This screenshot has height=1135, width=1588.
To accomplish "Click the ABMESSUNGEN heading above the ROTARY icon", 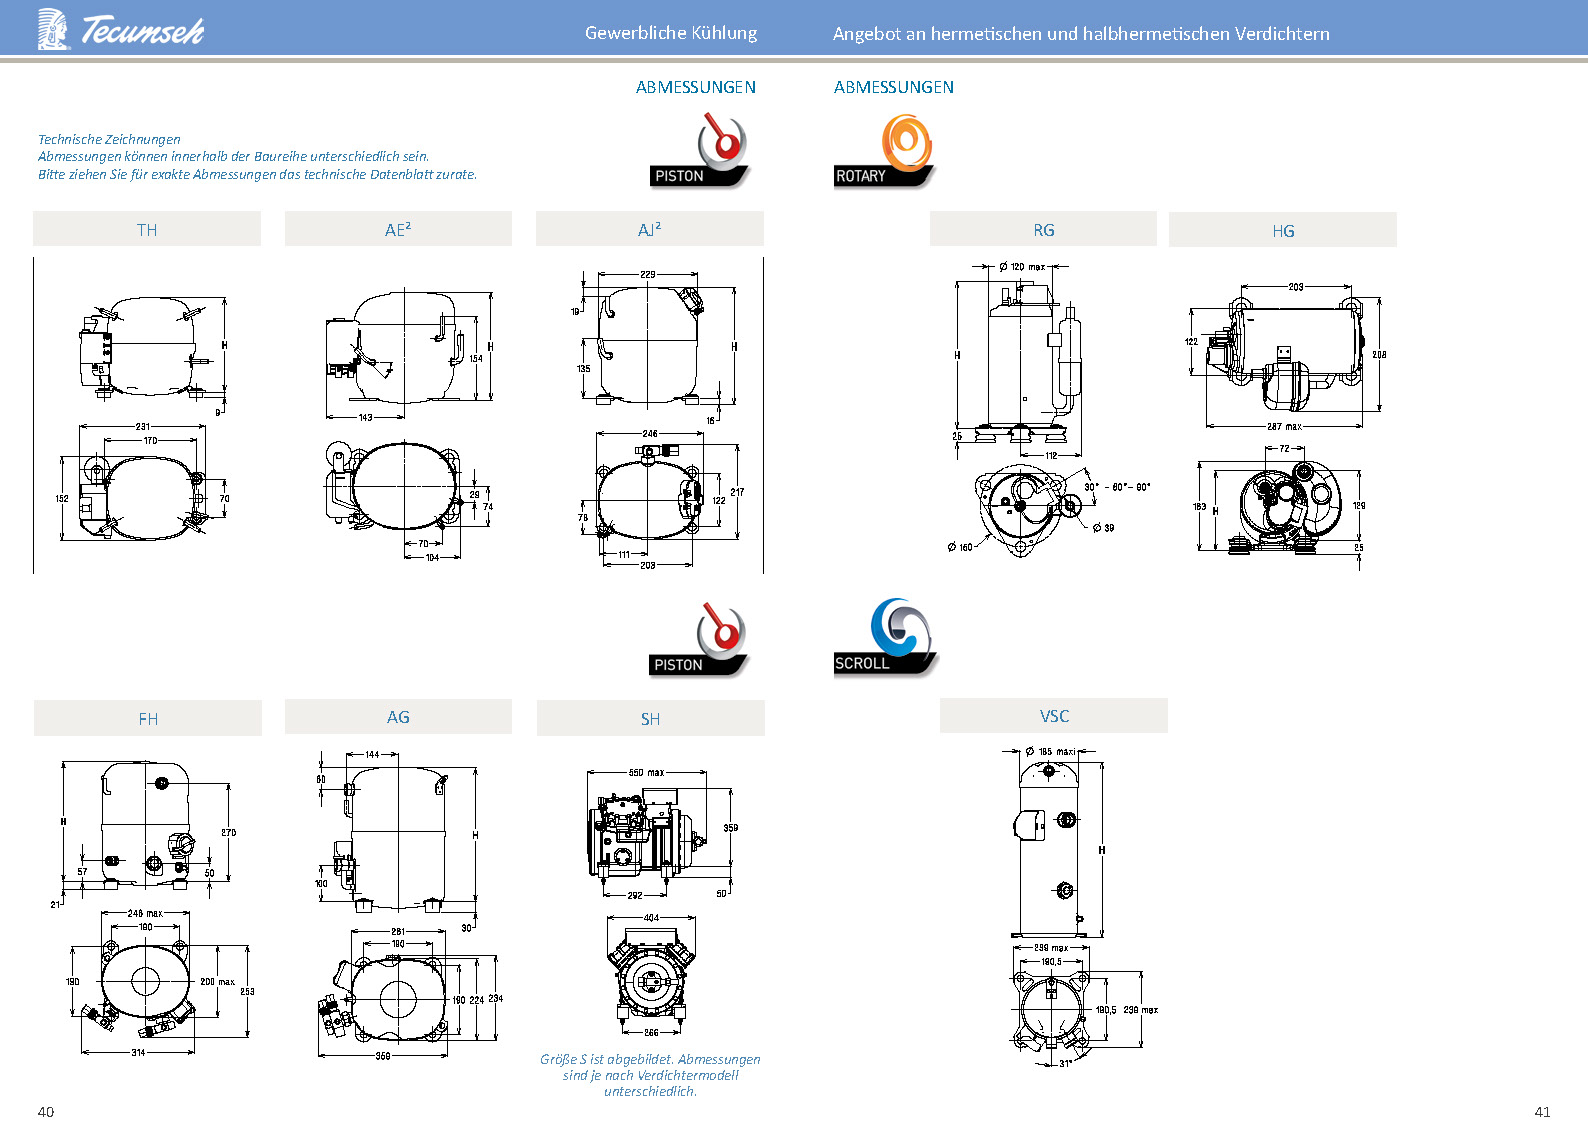I will (x=894, y=87).
